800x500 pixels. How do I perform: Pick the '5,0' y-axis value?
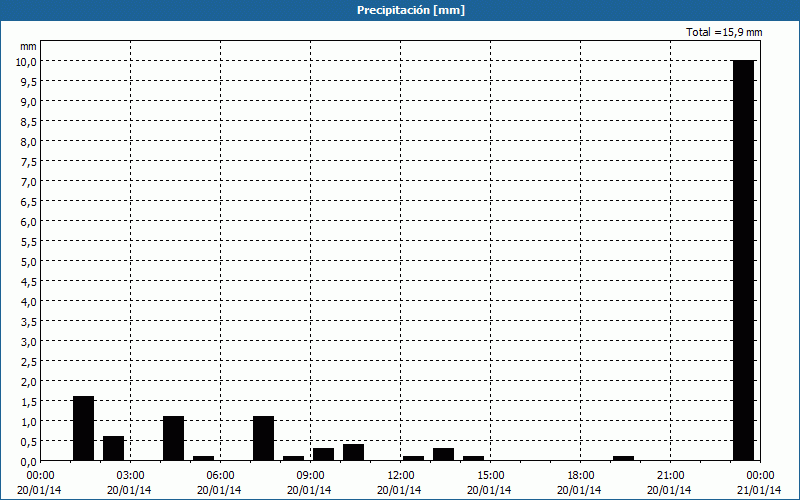pyautogui.click(x=29, y=261)
